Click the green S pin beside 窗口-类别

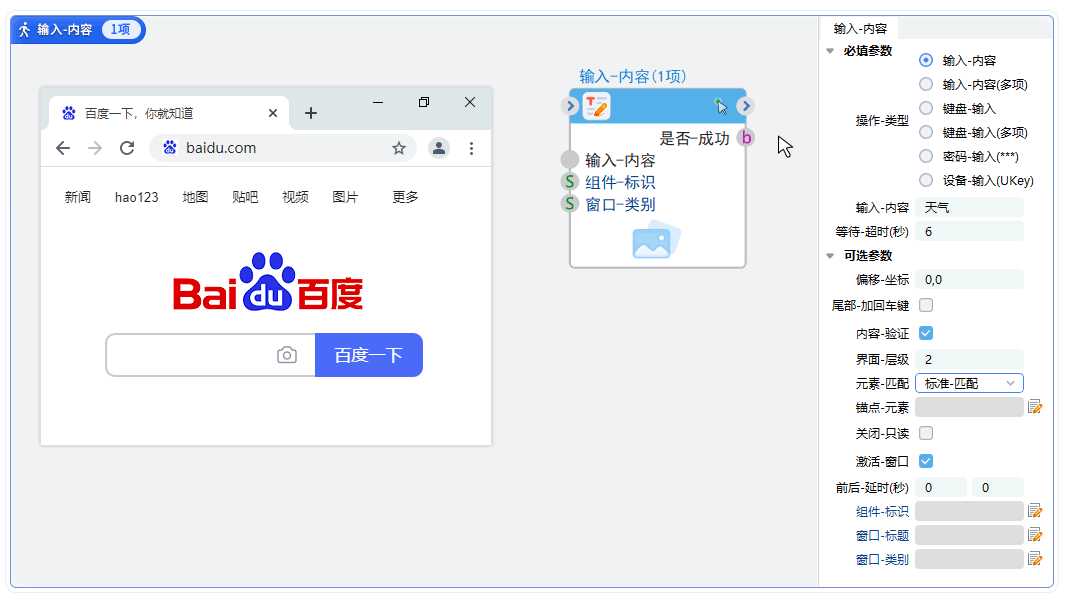pyautogui.click(x=569, y=203)
